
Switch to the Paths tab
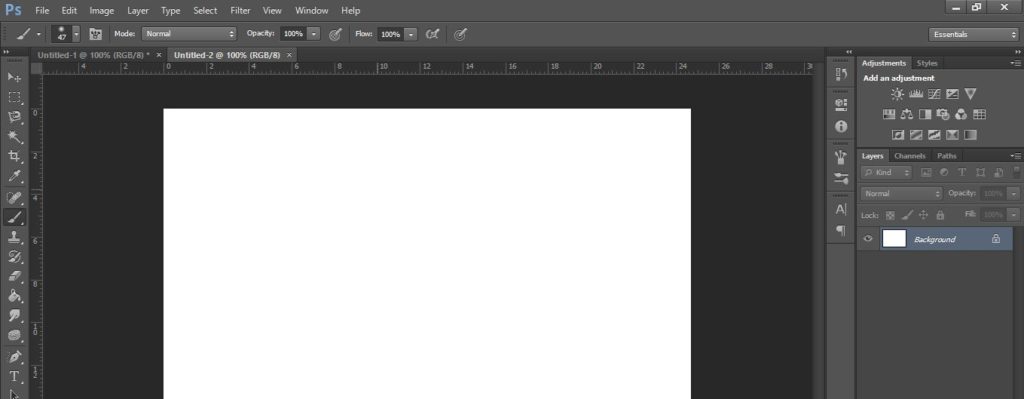coord(946,156)
